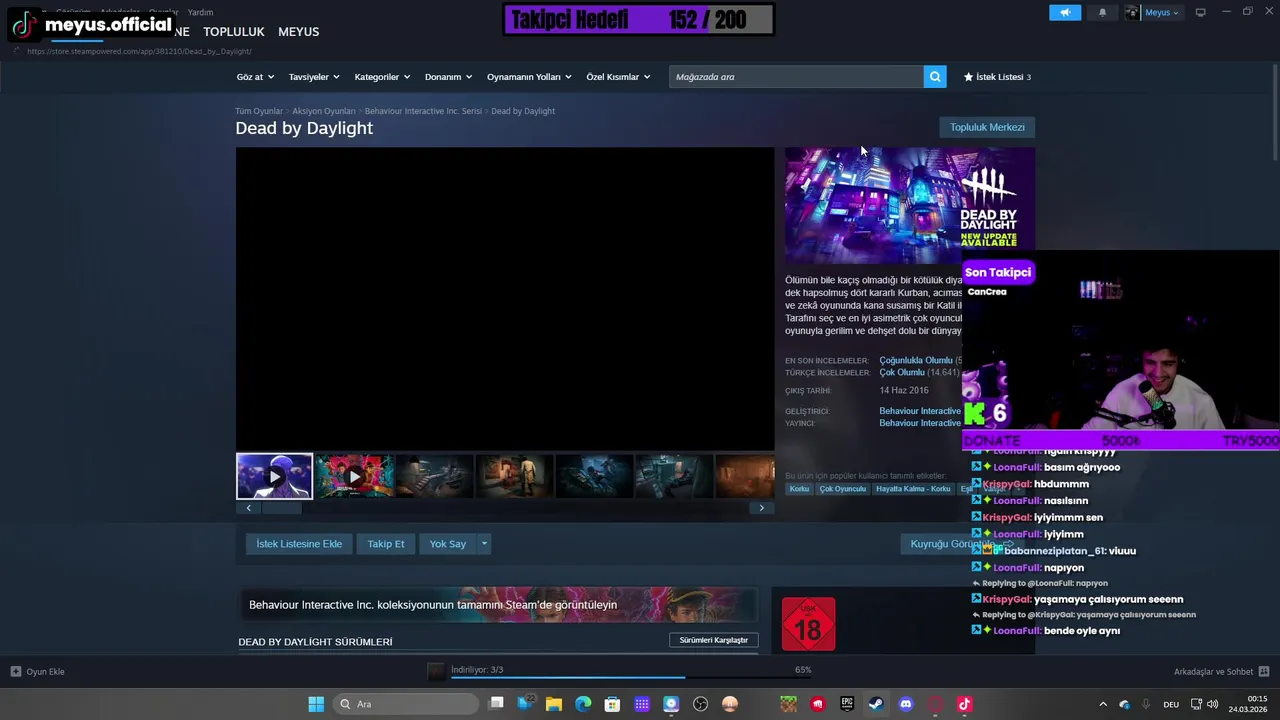Viewport: 1280px width, 720px height.
Task: Click the media strip left arrow
Action: tap(249, 508)
